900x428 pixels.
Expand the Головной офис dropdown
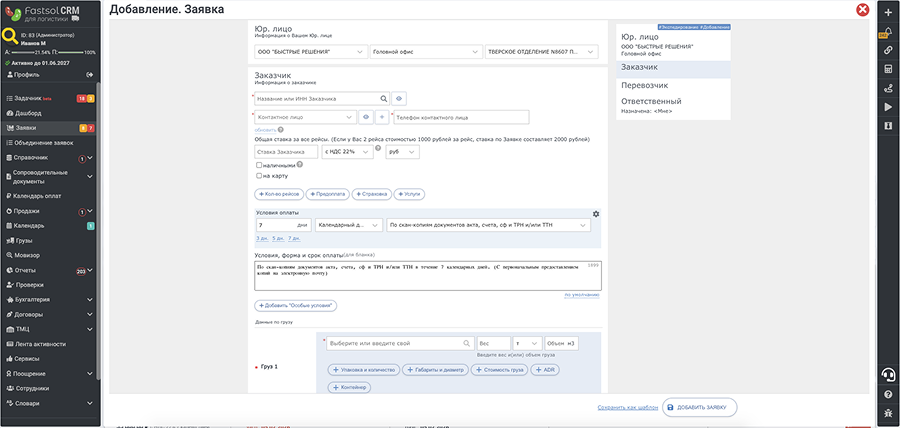(x=425, y=52)
